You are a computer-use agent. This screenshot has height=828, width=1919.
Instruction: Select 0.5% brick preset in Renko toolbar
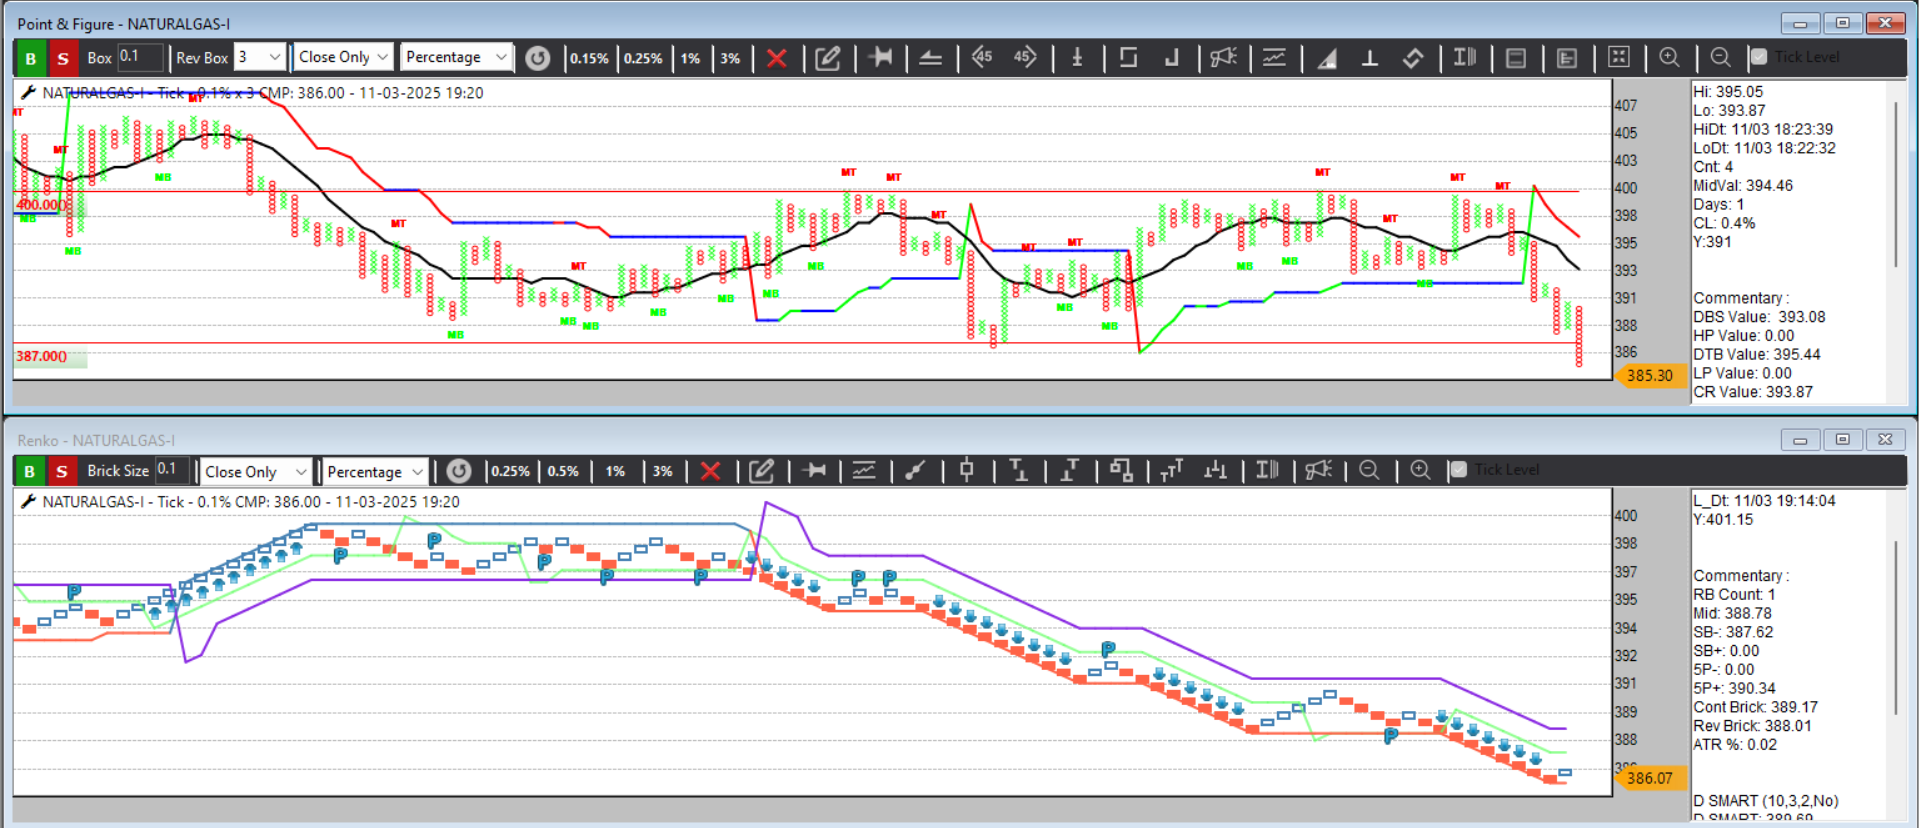[x=563, y=471]
